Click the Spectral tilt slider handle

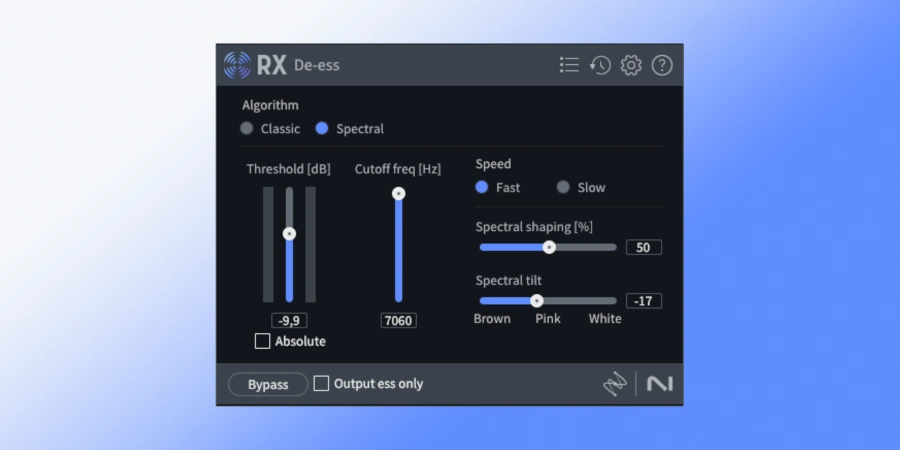tap(536, 300)
